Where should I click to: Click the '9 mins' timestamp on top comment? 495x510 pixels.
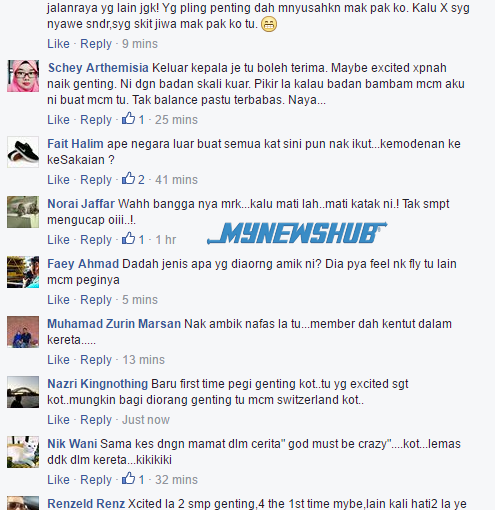140,44
